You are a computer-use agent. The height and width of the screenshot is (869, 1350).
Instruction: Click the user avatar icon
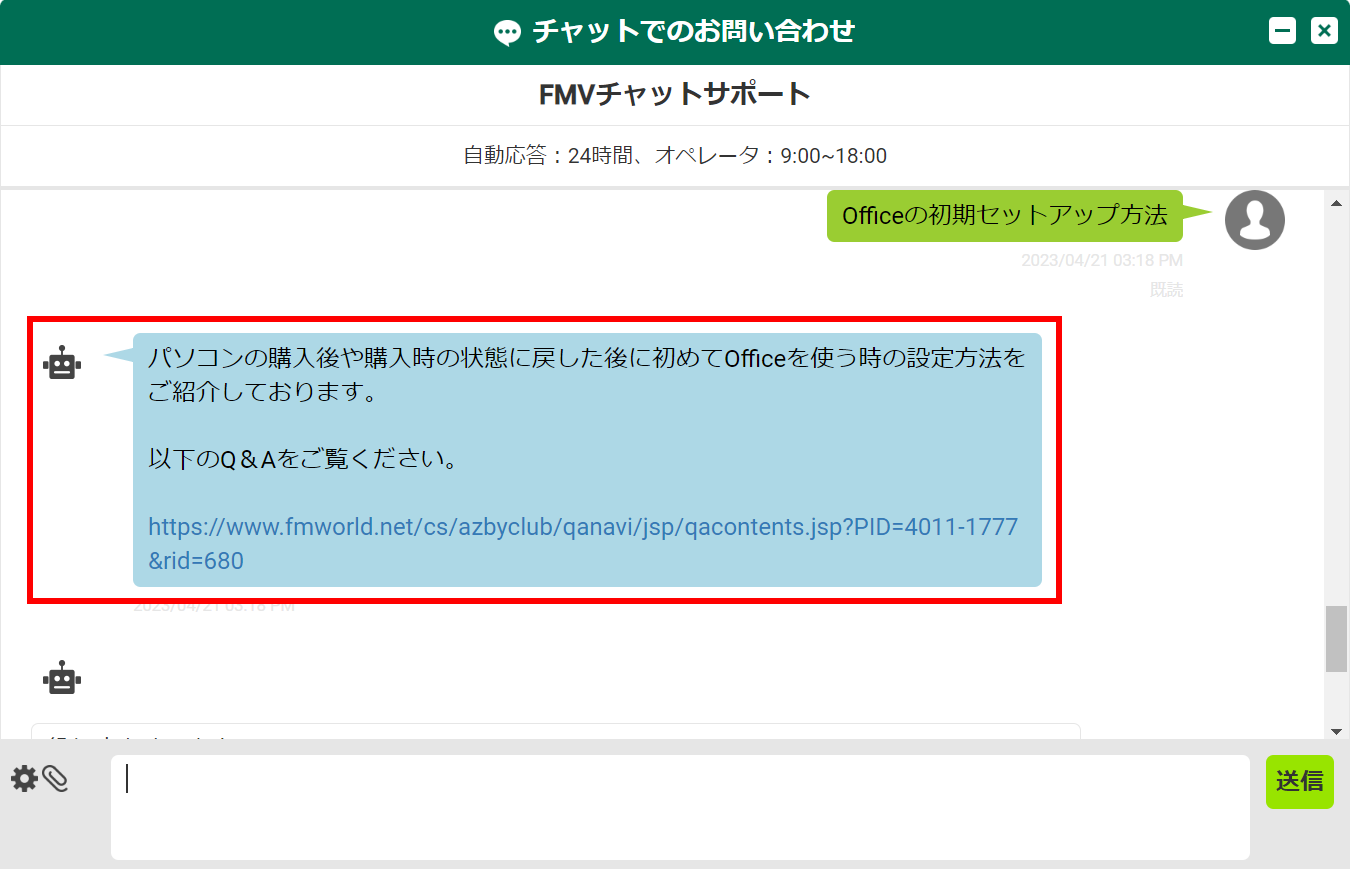click(1254, 220)
